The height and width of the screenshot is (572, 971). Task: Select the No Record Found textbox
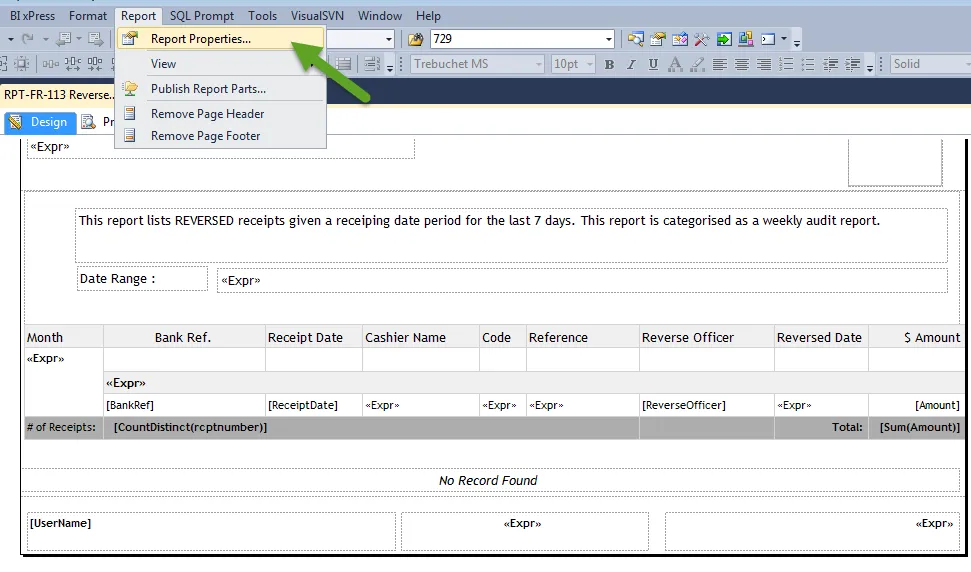490,480
